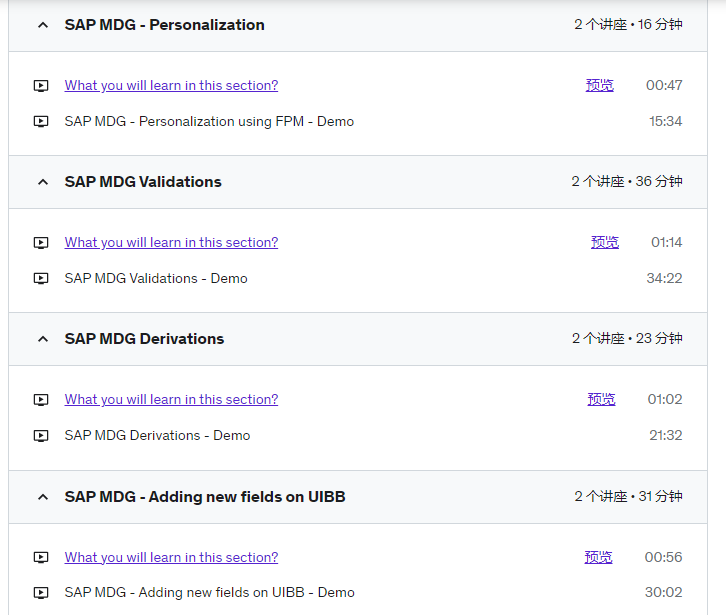
Task: Click the 00:56 duration value
Action: 663,557
